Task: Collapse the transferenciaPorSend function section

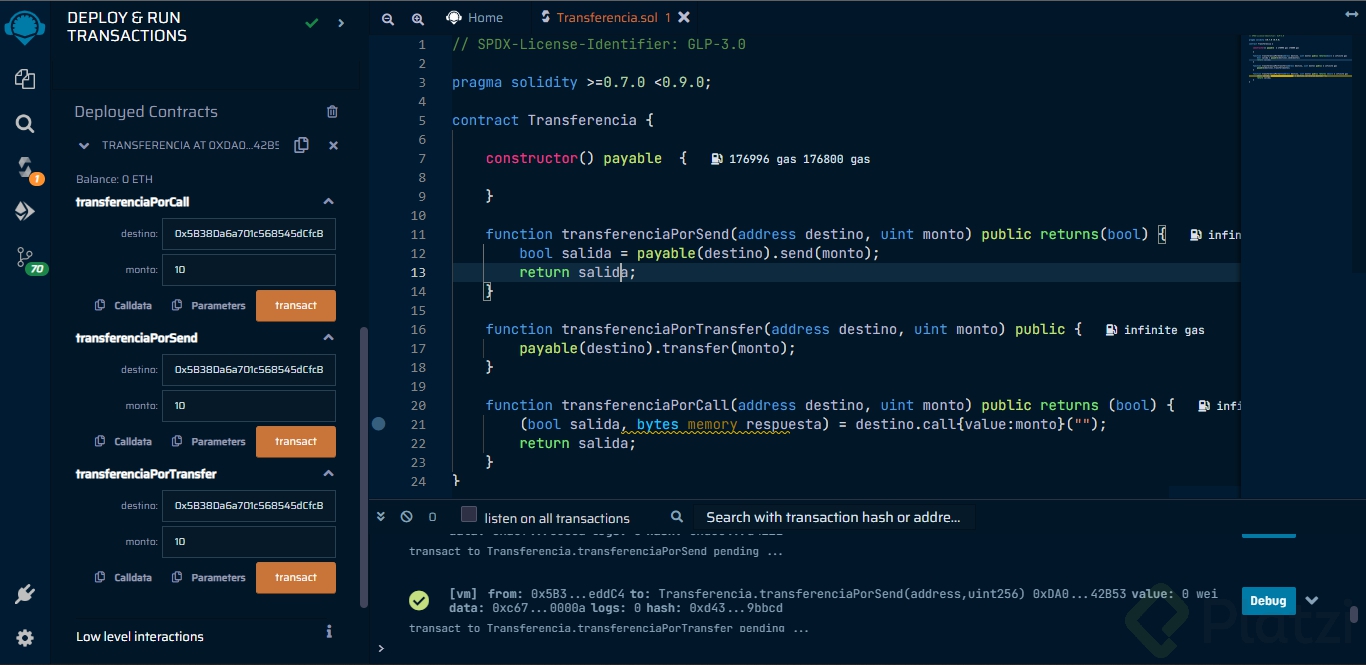Action: (328, 338)
